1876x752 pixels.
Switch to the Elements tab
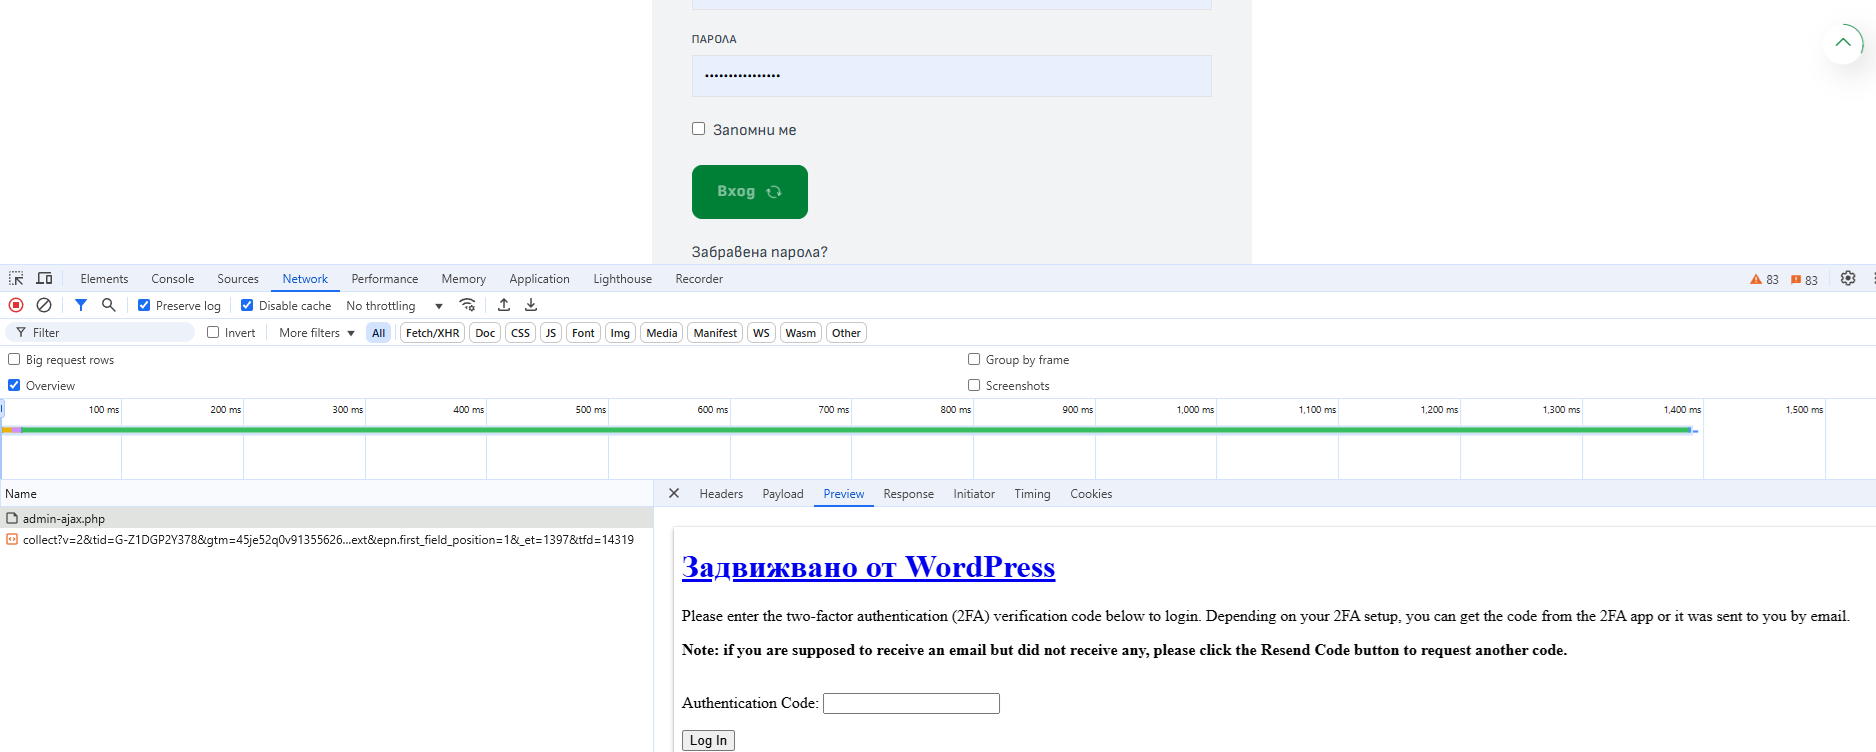(104, 279)
